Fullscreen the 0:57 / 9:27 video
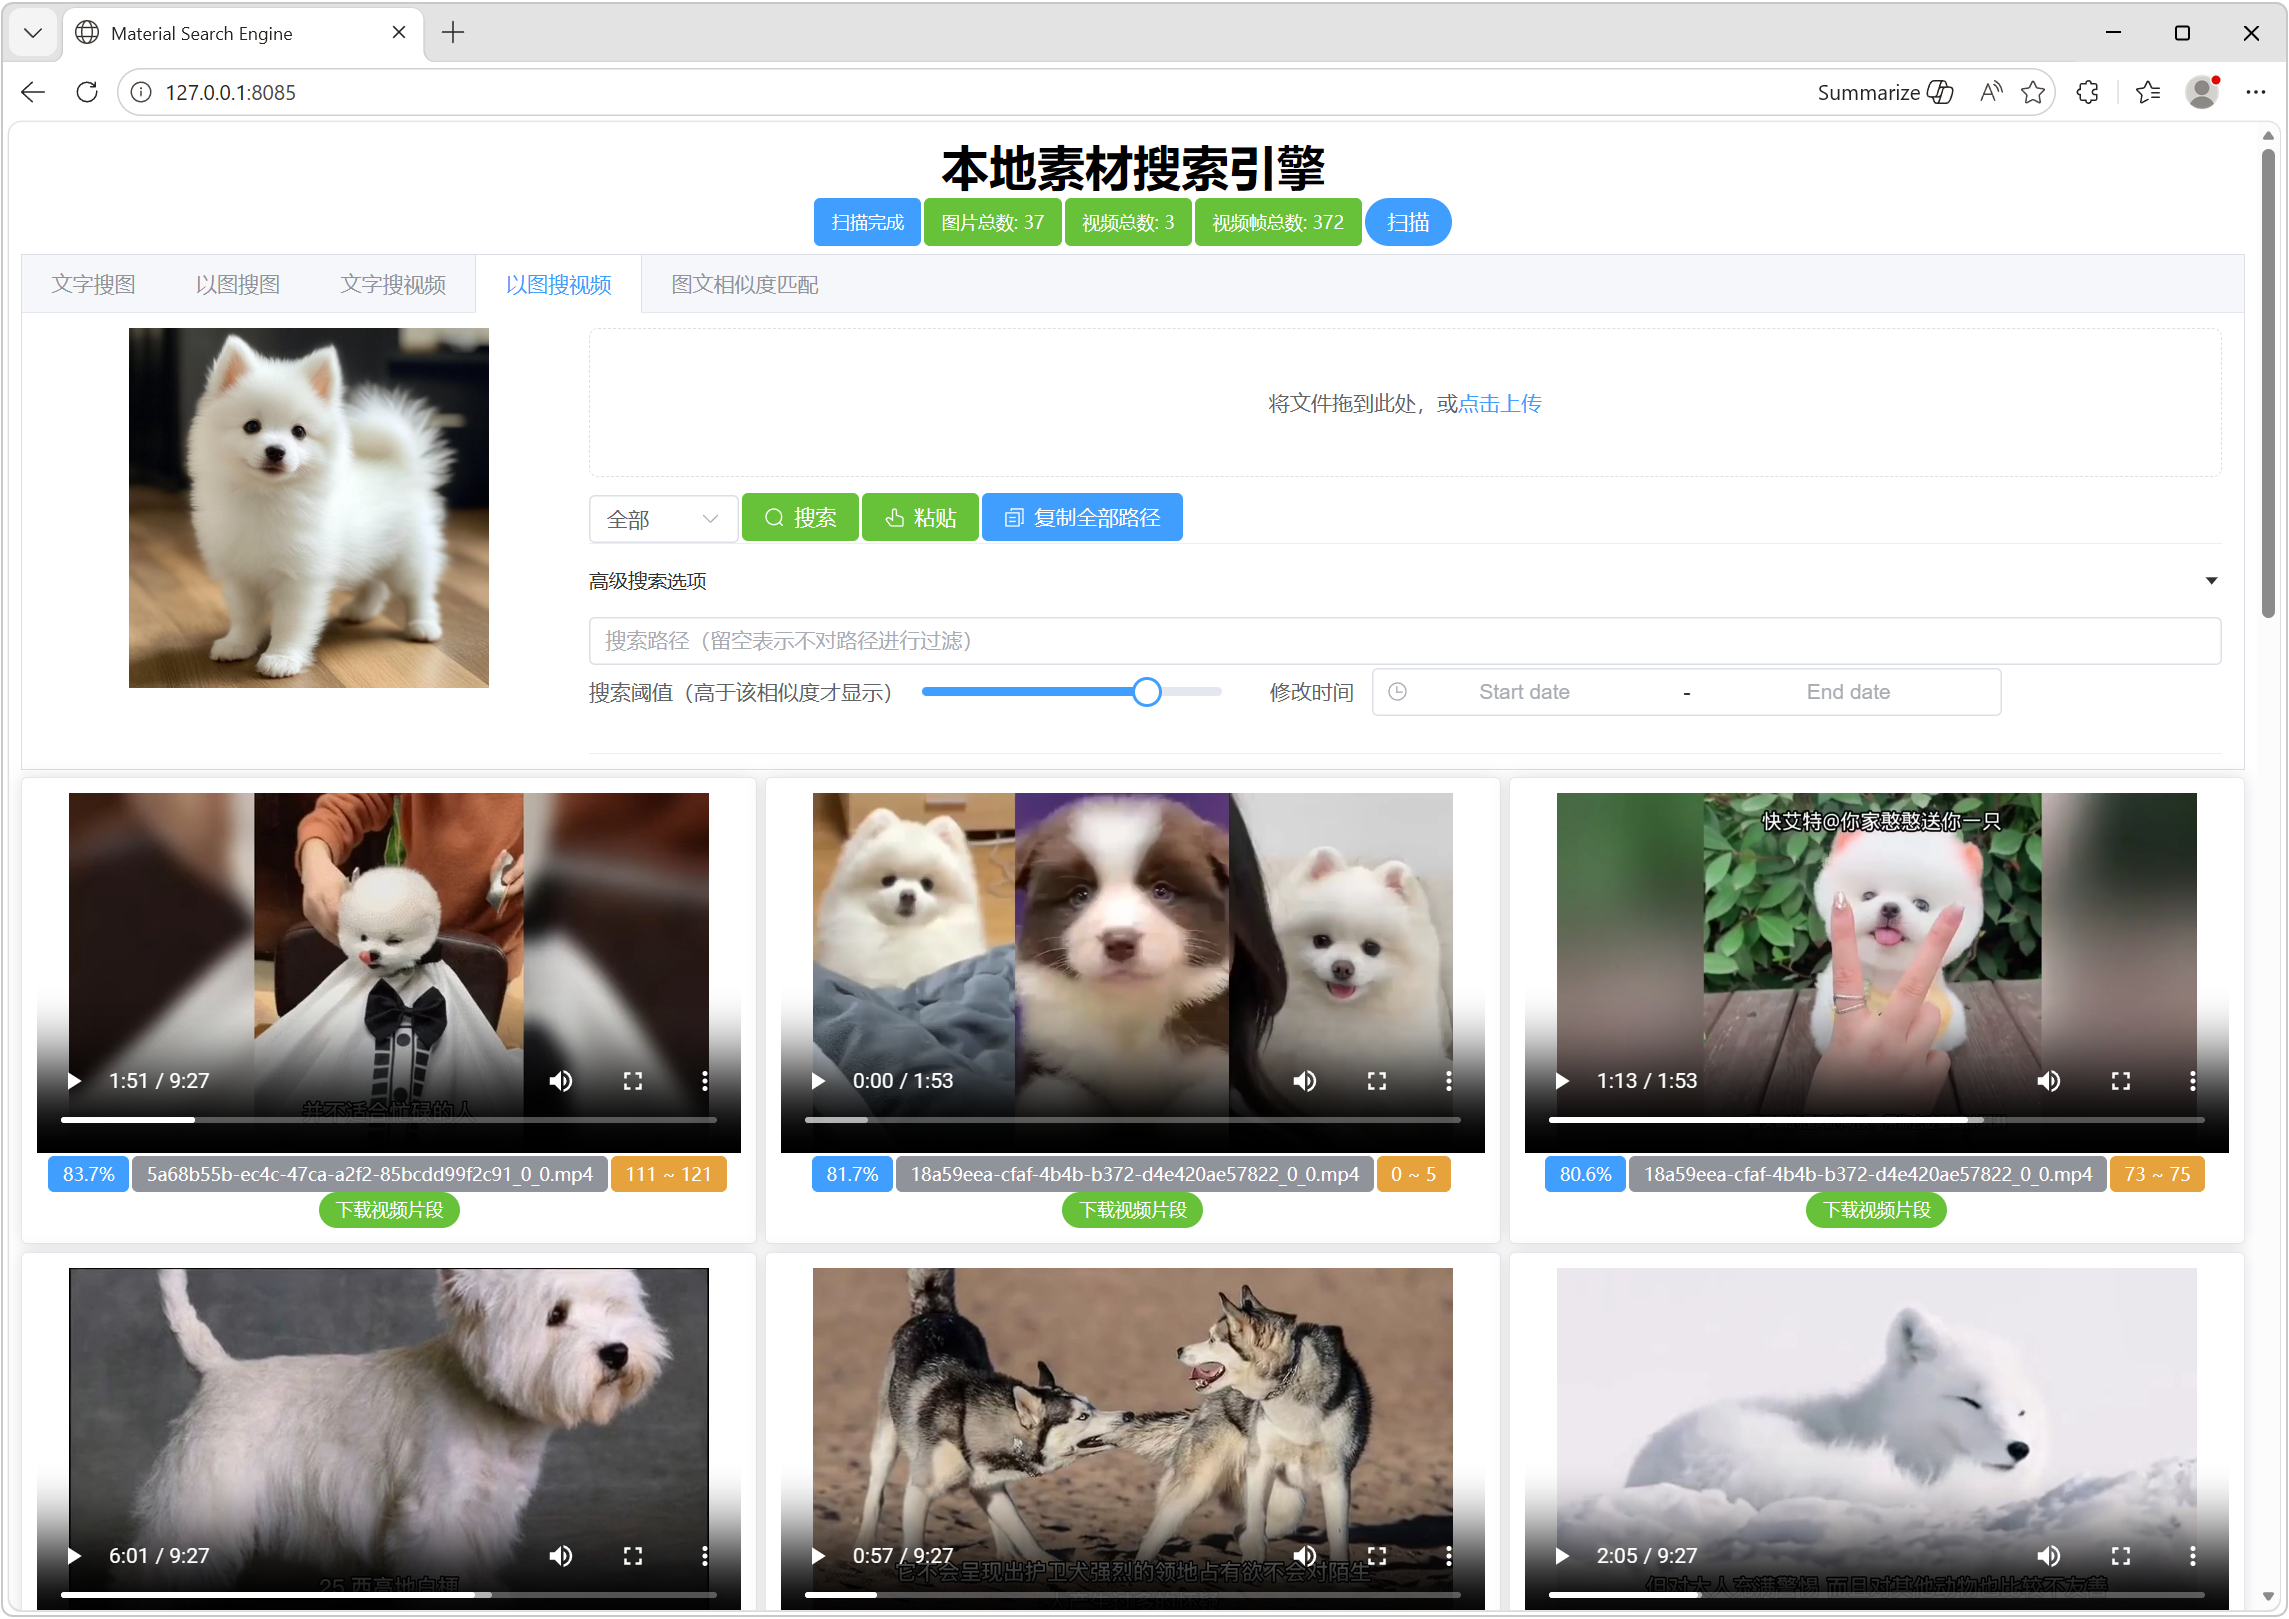 tap(1377, 1556)
